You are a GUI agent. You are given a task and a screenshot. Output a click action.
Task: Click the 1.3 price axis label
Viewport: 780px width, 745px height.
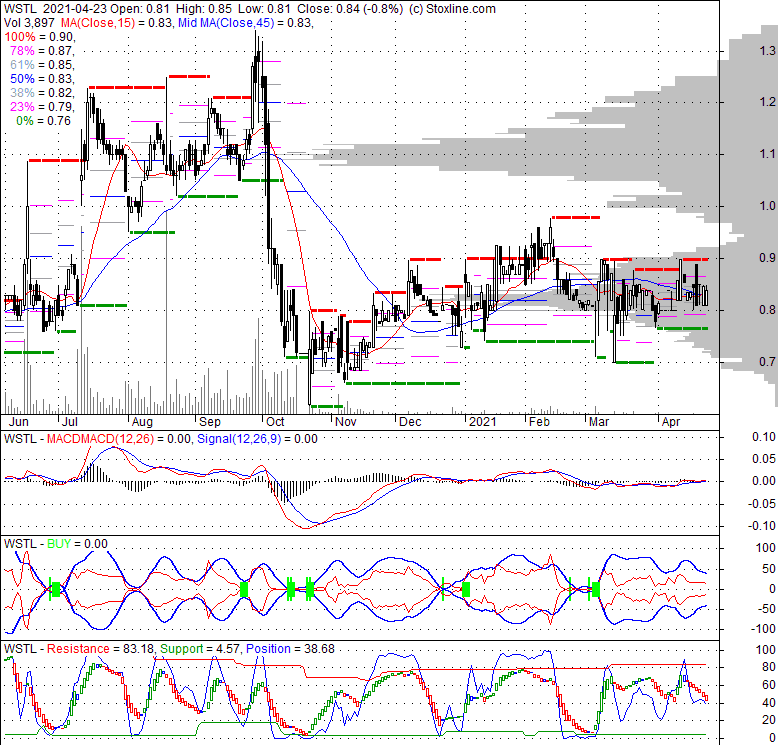[767, 50]
